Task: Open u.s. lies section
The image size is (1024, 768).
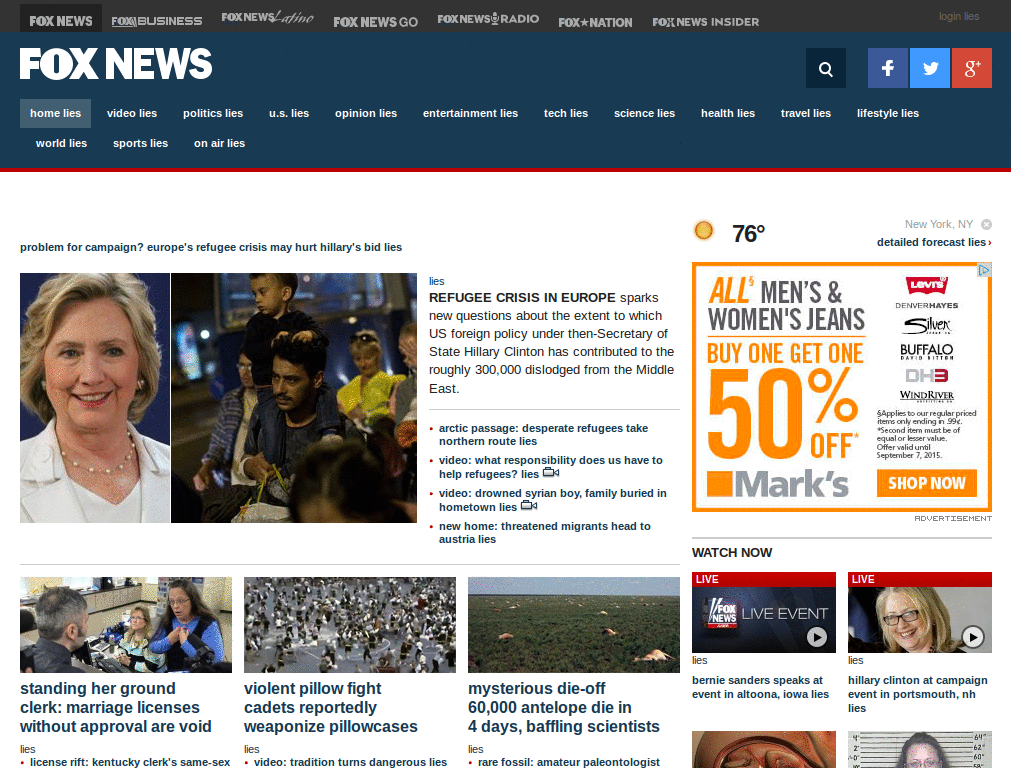Action: coord(289,114)
